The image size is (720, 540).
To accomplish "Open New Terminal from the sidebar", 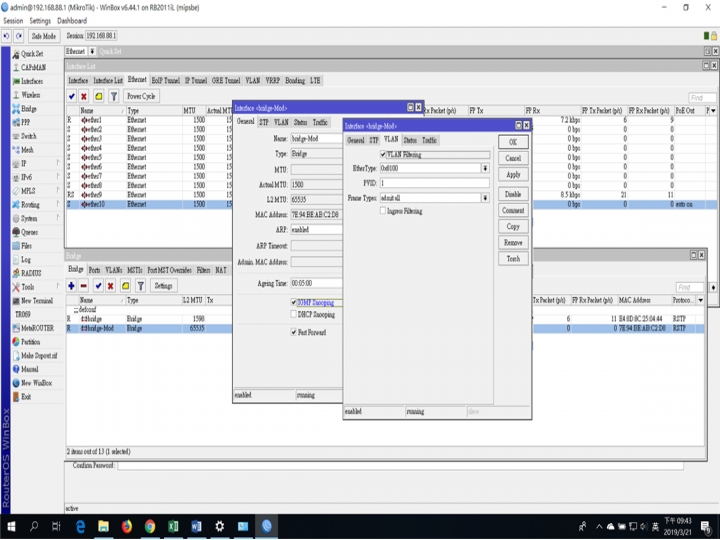I will coord(39,300).
